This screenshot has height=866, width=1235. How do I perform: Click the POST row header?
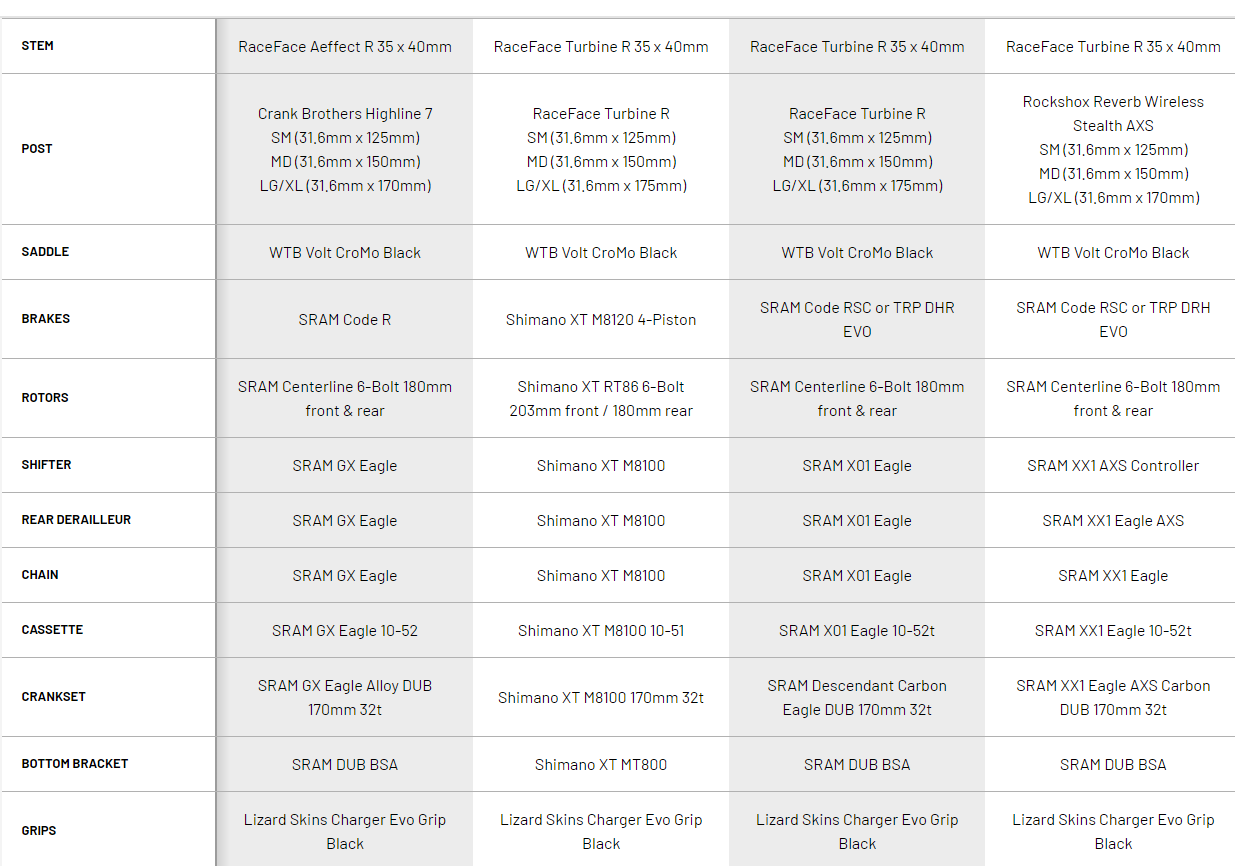[37, 149]
